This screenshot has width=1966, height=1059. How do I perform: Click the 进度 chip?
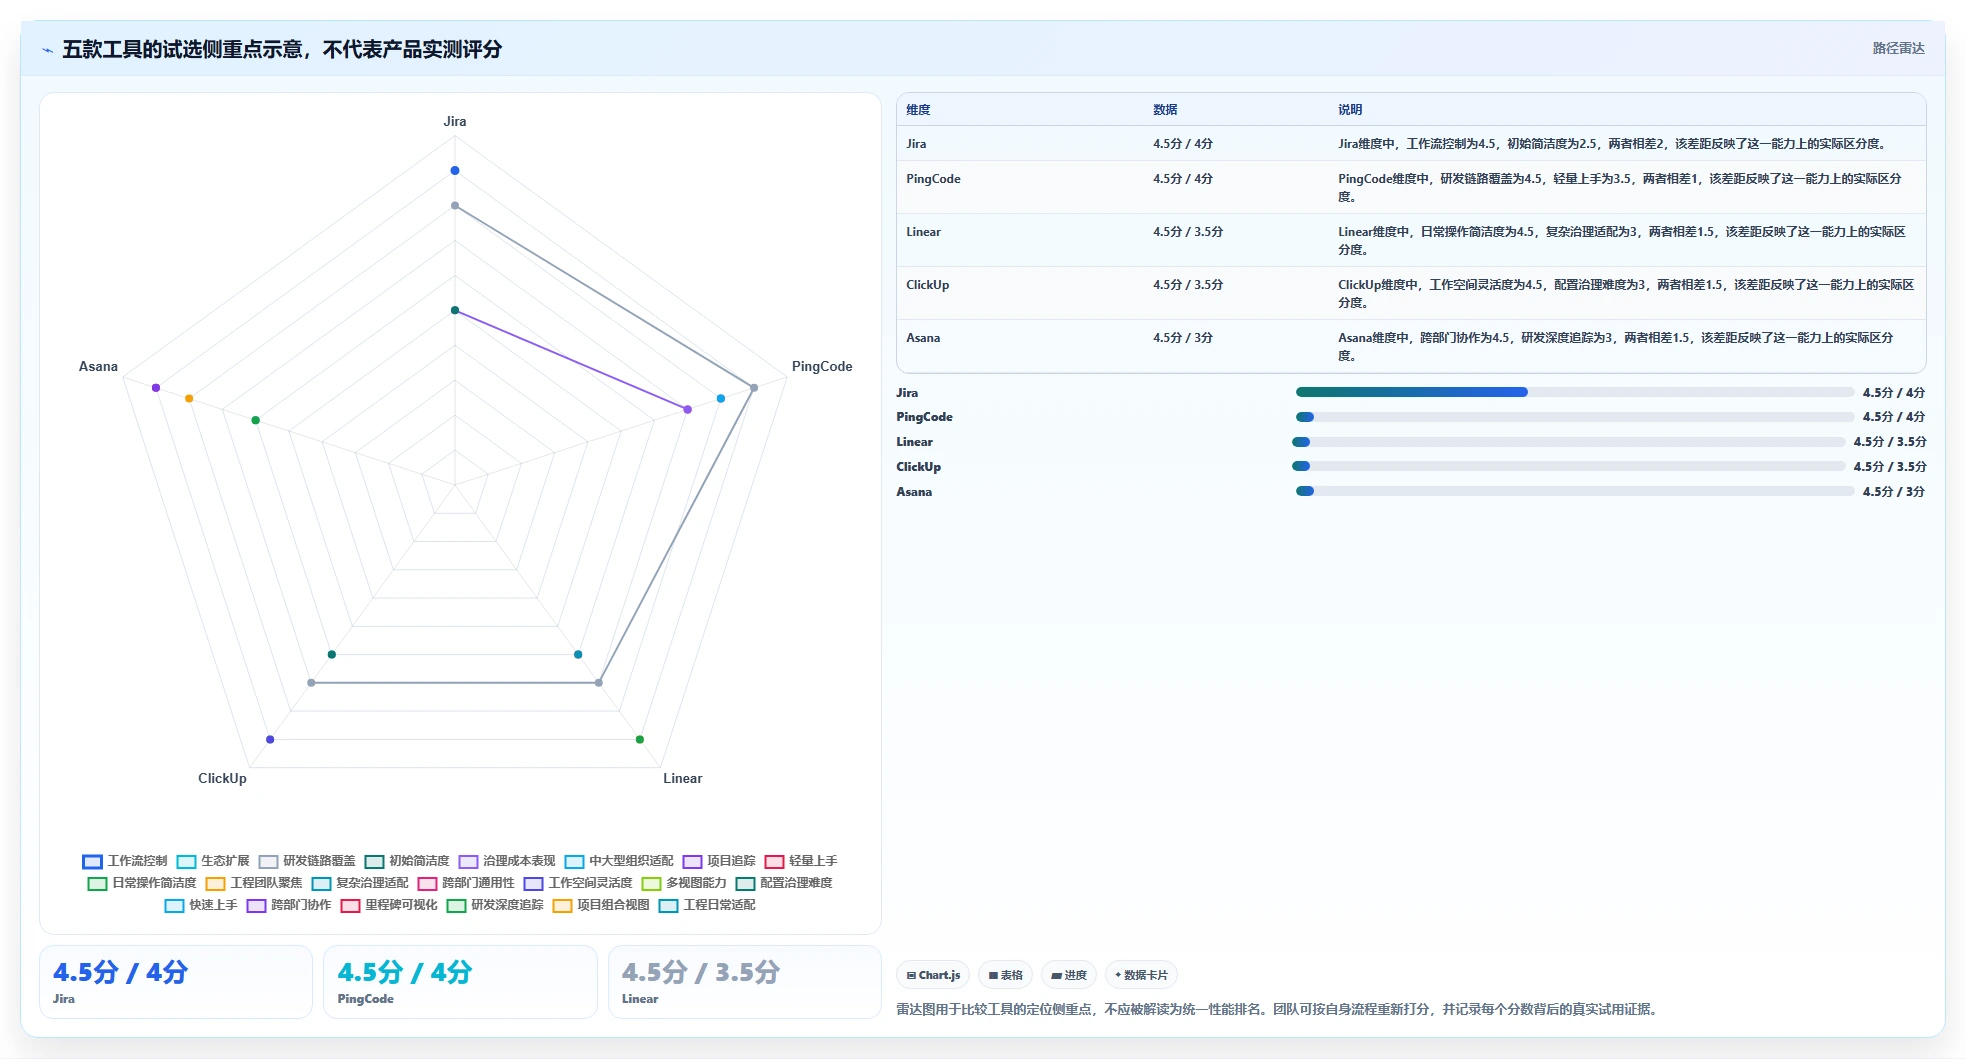click(1069, 975)
